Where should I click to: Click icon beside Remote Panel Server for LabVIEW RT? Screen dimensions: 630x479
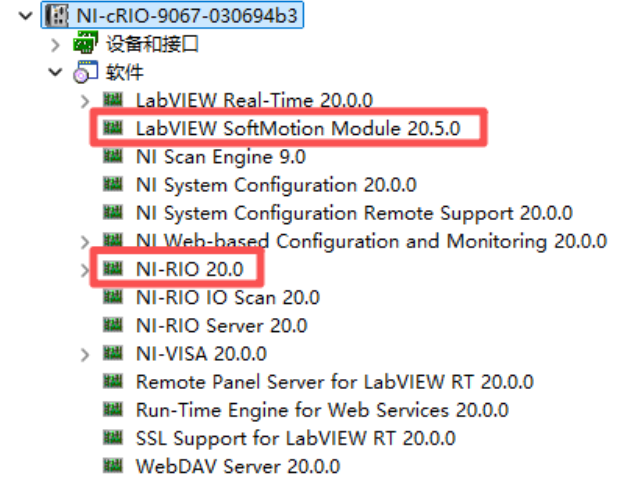coord(113,381)
